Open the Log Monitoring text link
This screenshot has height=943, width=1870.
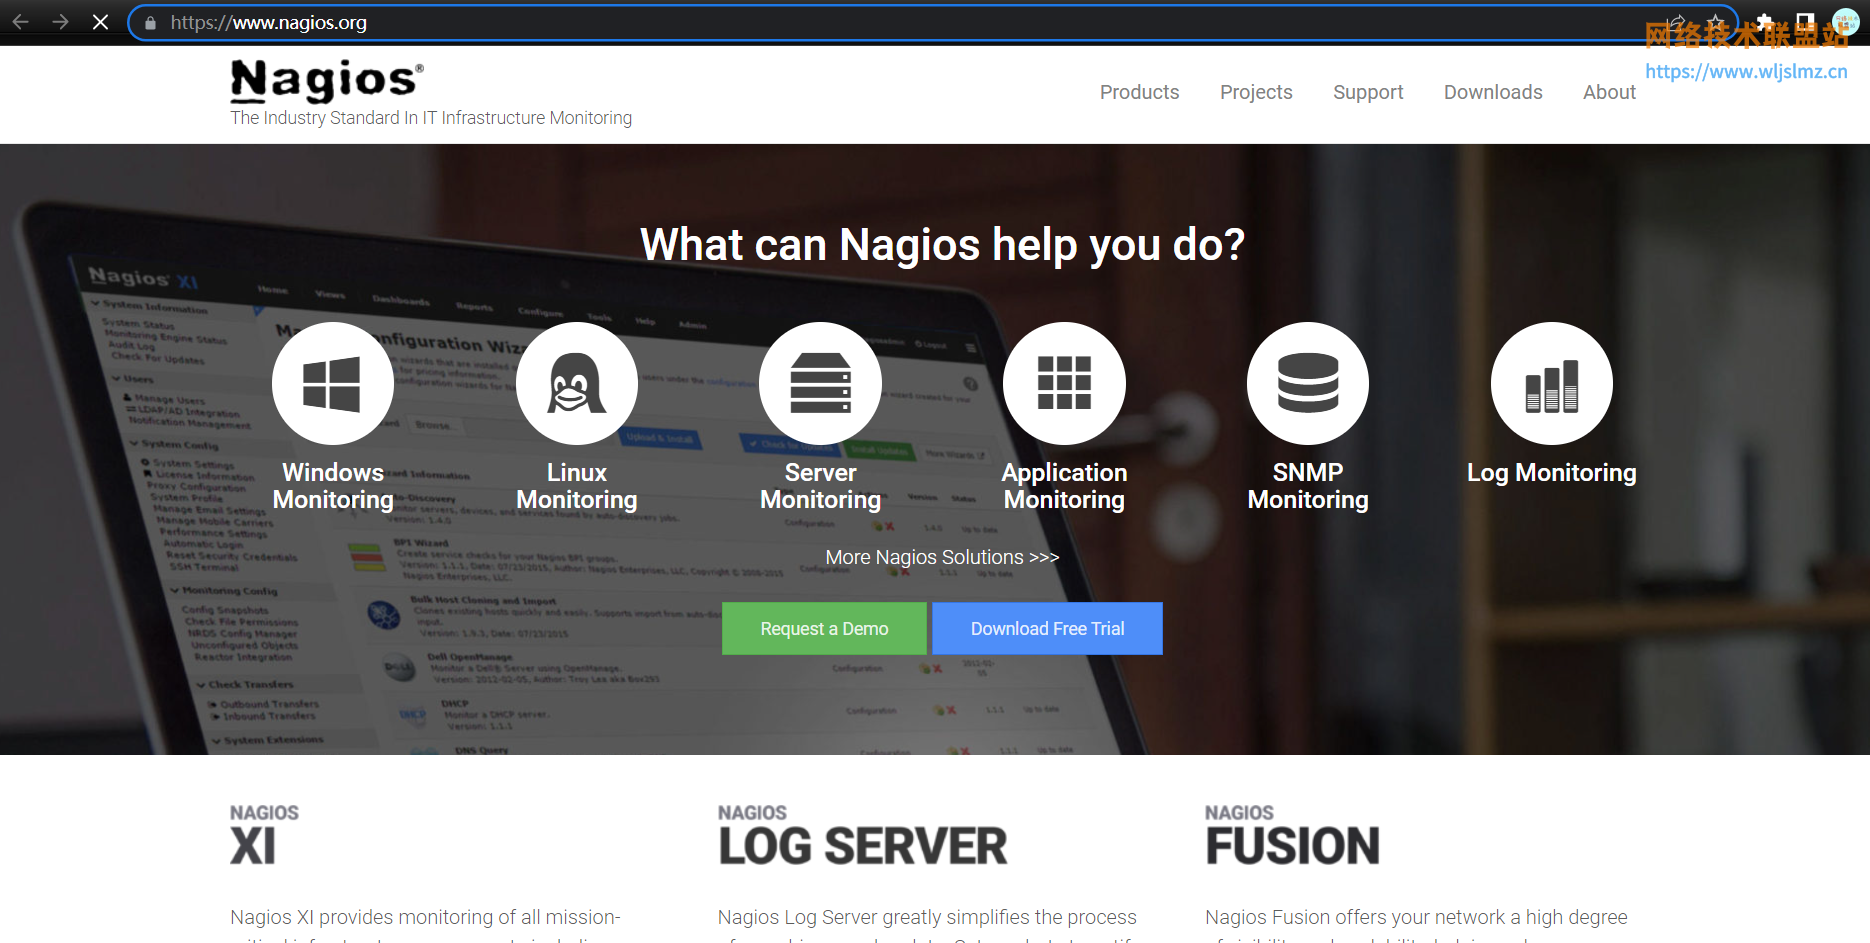(x=1552, y=473)
